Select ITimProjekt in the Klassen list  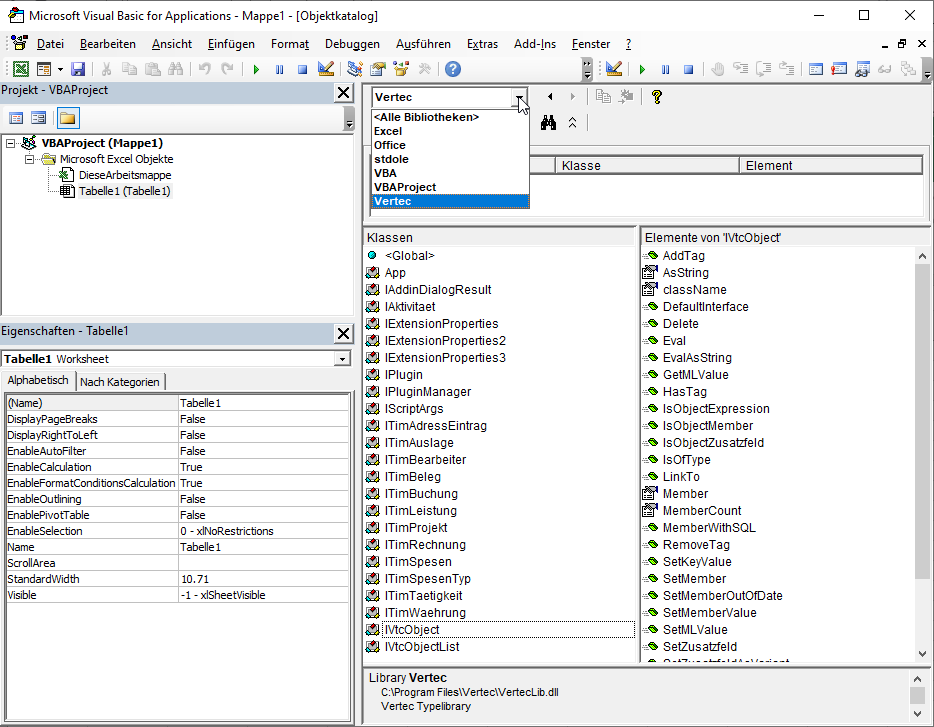[x=415, y=528]
